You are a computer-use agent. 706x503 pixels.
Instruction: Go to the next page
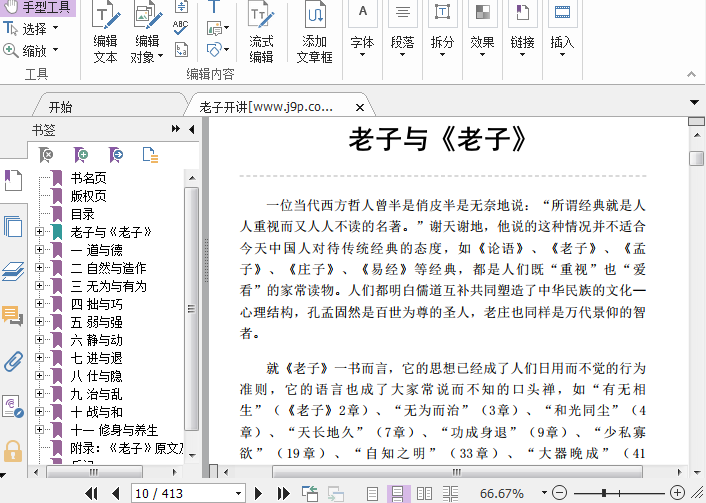point(258,494)
